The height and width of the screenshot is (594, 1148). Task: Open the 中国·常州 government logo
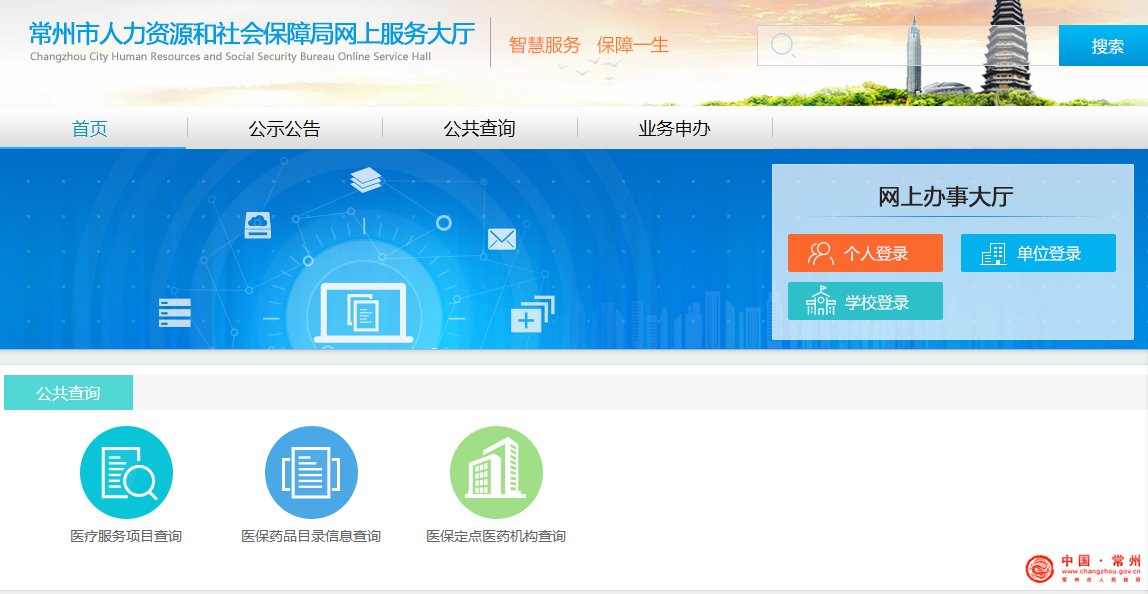[x=1084, y=568]
